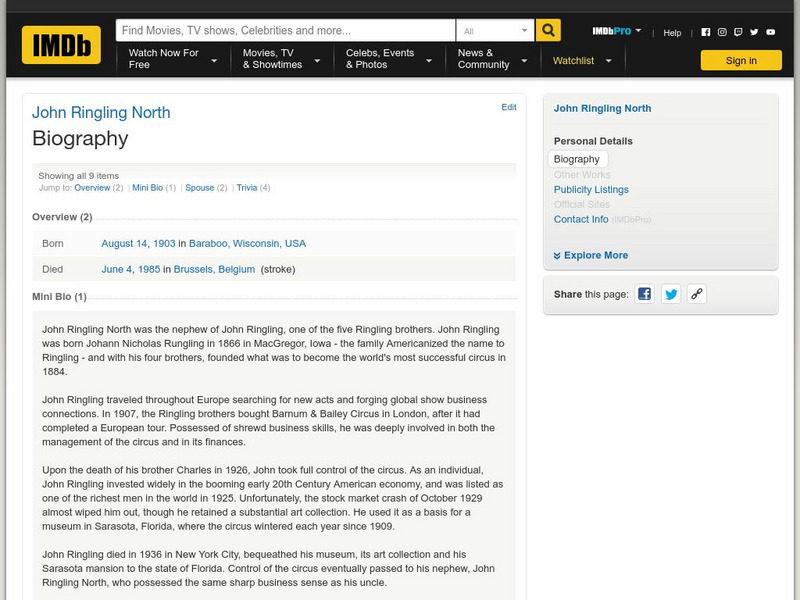Open IMDb's YouTube icon in header
The width and height of the screenshot is (800, 600).
coord(770,32)
